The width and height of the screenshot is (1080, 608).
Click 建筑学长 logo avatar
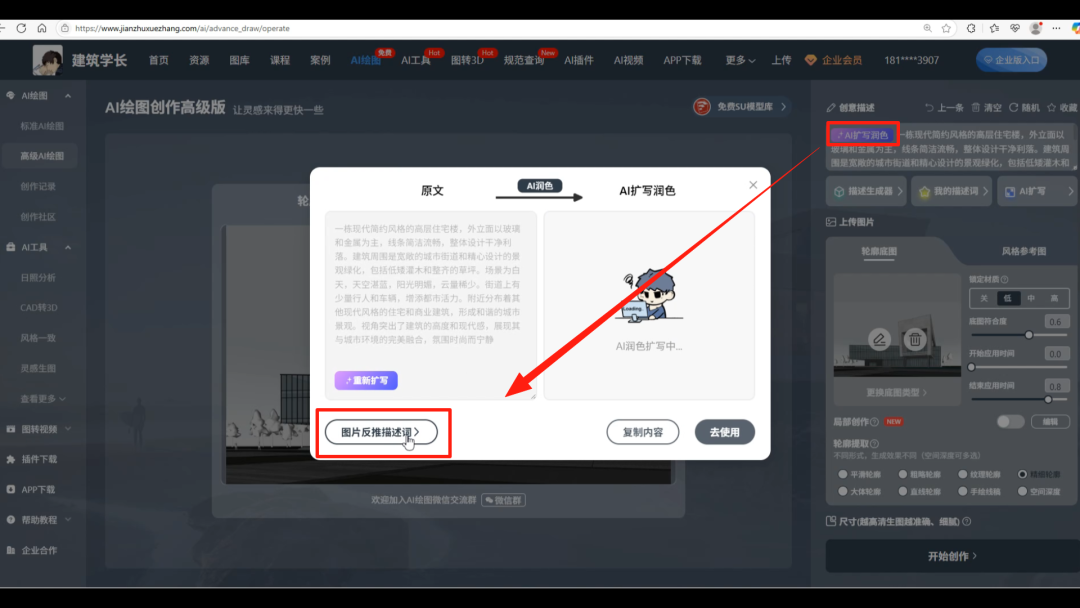coord(47,60)
